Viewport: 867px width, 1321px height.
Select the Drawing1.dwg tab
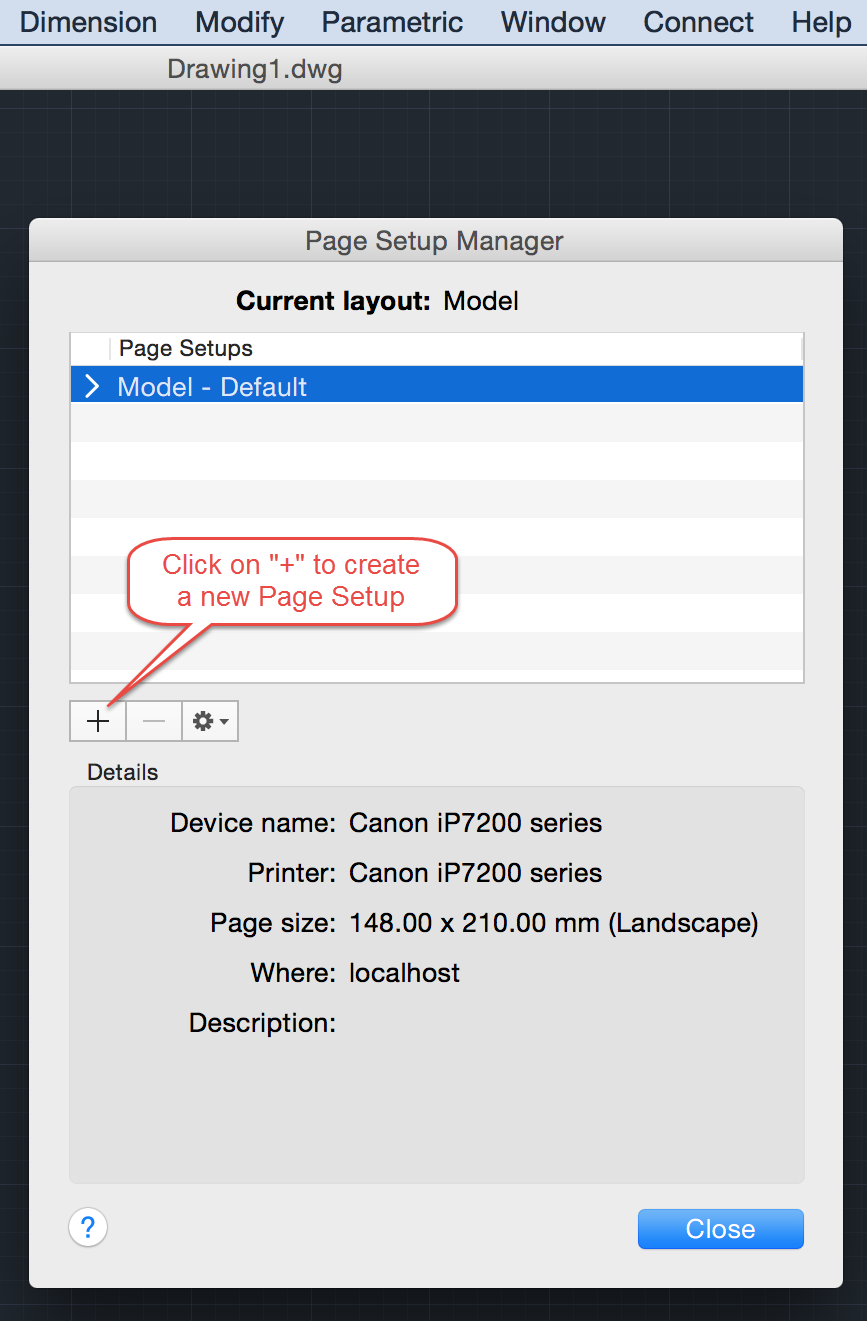coord(255,69)
